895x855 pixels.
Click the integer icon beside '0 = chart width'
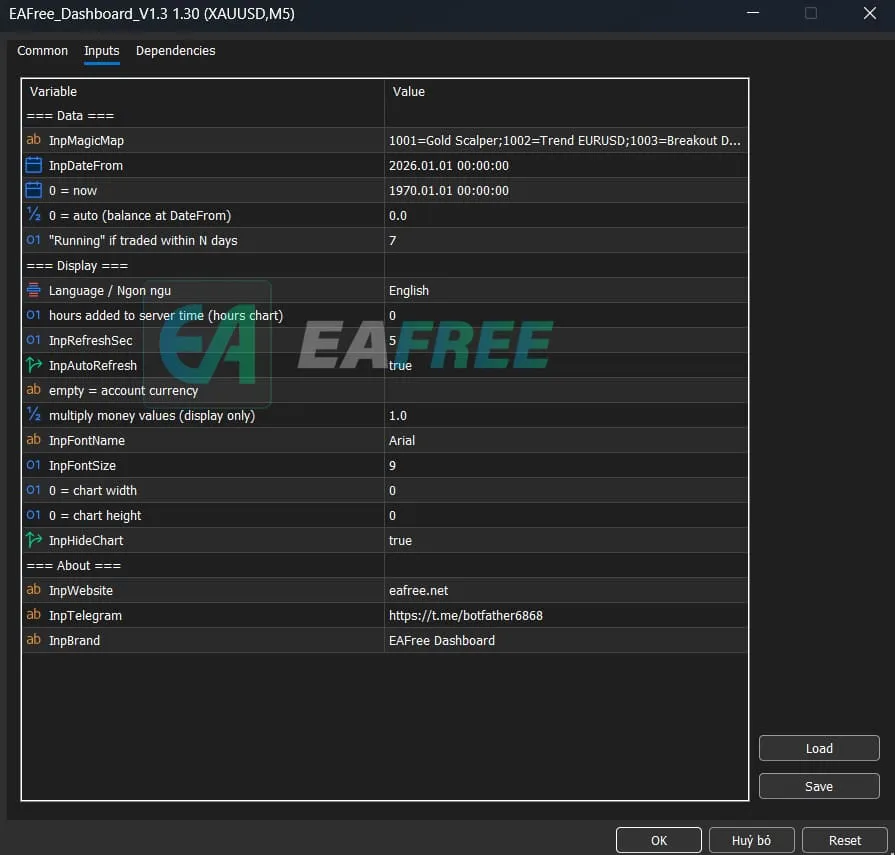[34, 490]
